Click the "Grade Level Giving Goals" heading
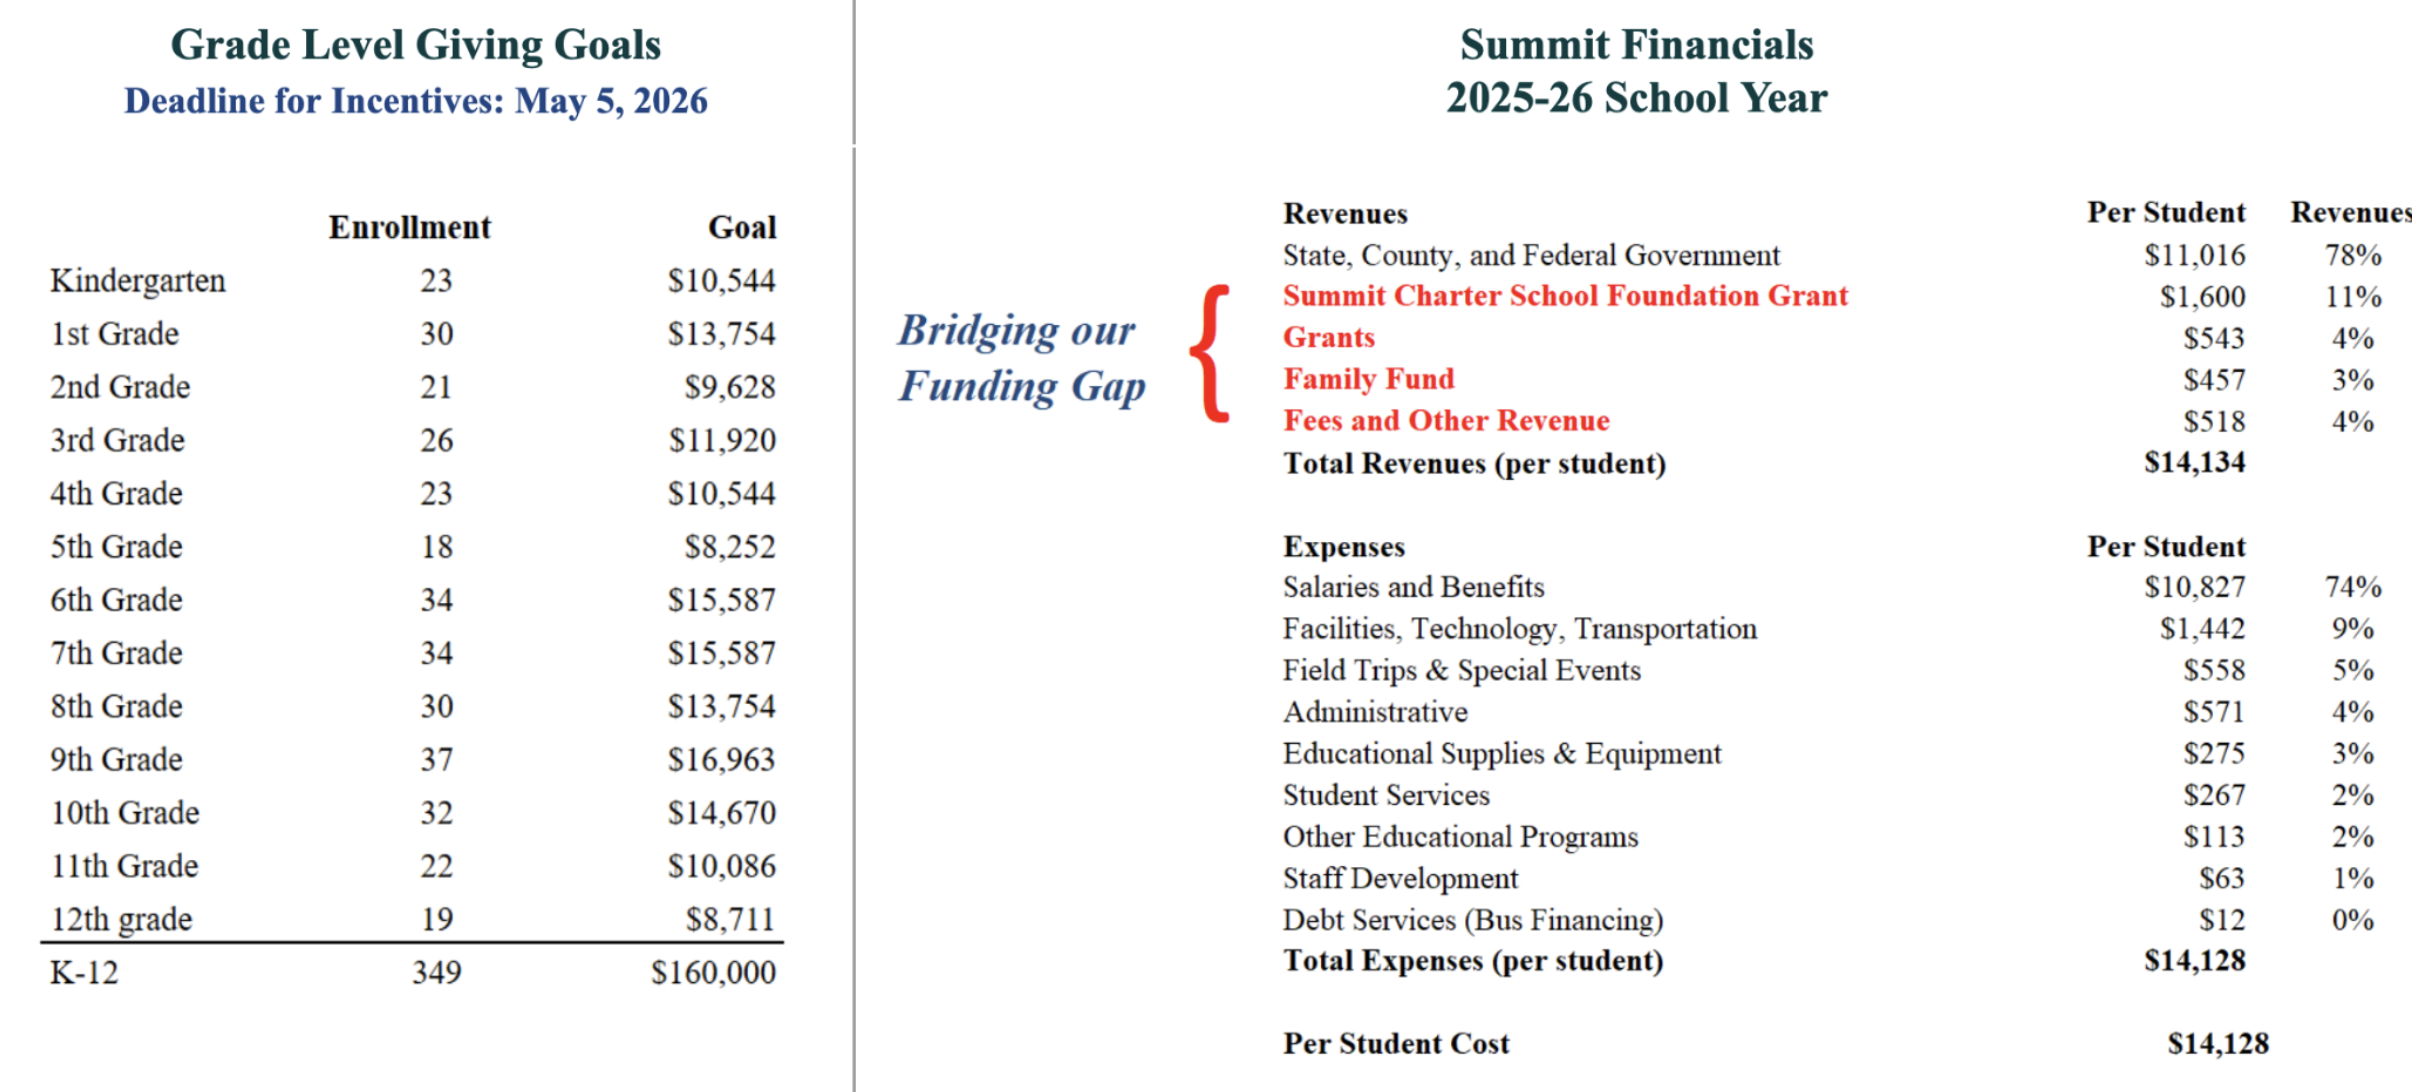2420x1092 pixels. pyautogui.click(x=415, y=45)
